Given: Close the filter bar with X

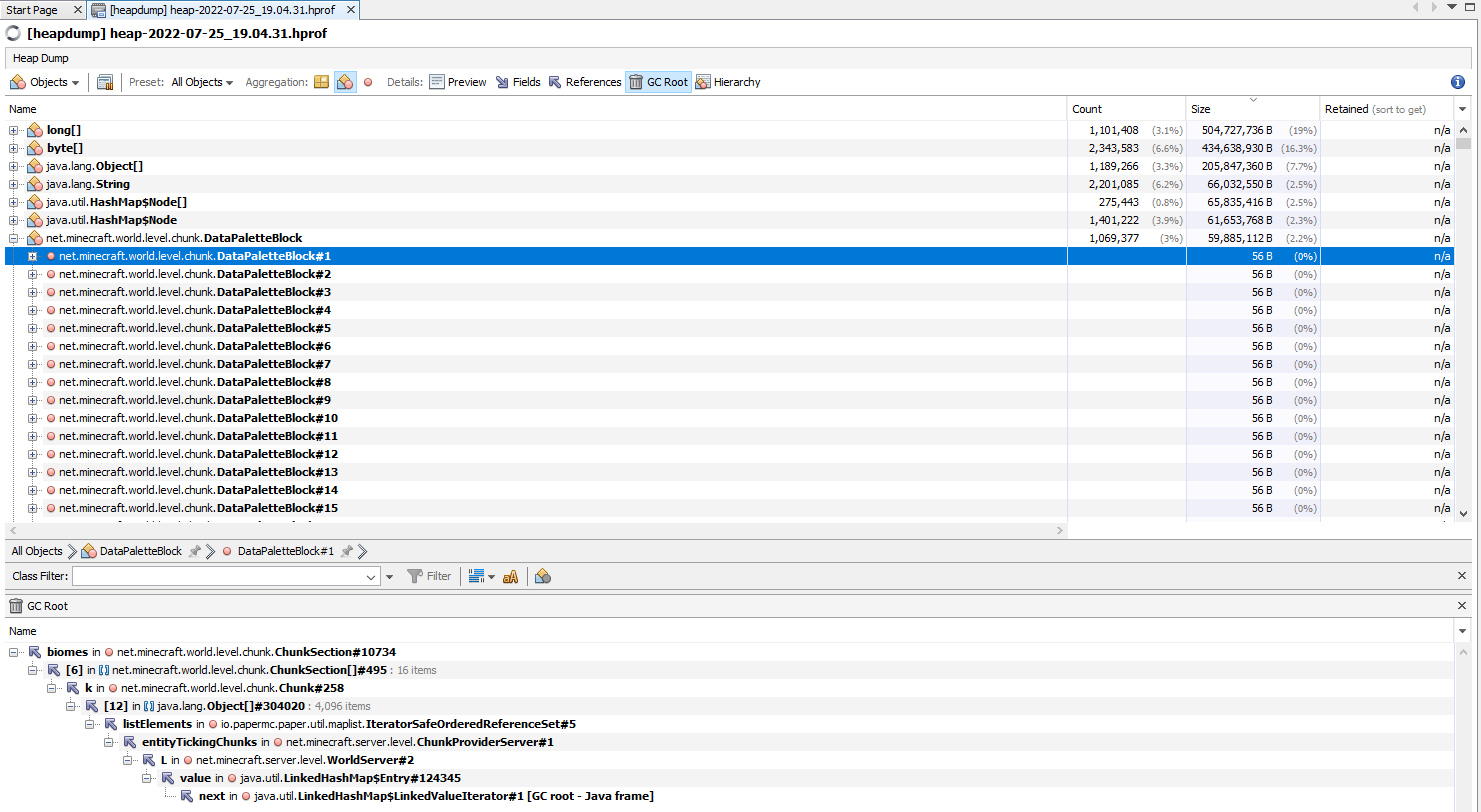Looking at the screenshot, I should (1462, 576).
